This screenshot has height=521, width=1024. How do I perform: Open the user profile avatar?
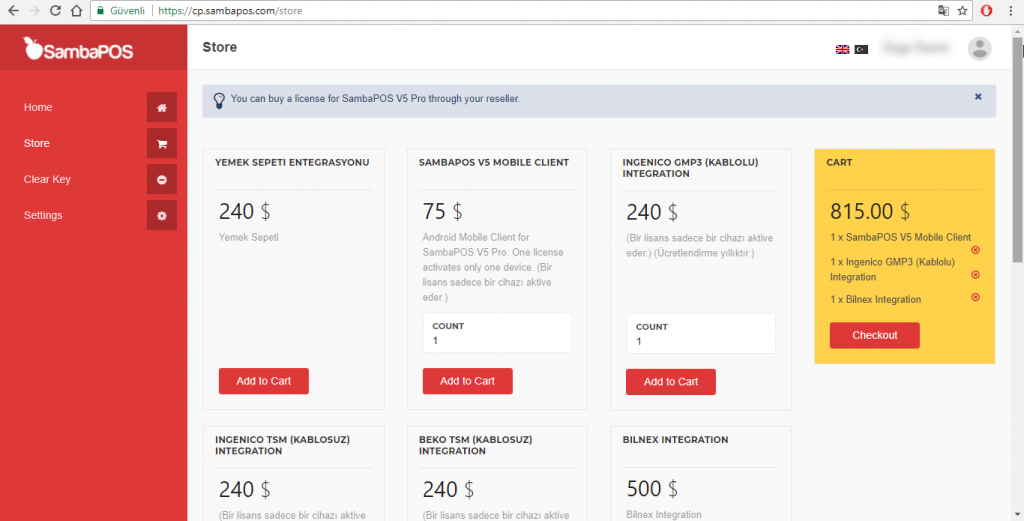(979, 48)
